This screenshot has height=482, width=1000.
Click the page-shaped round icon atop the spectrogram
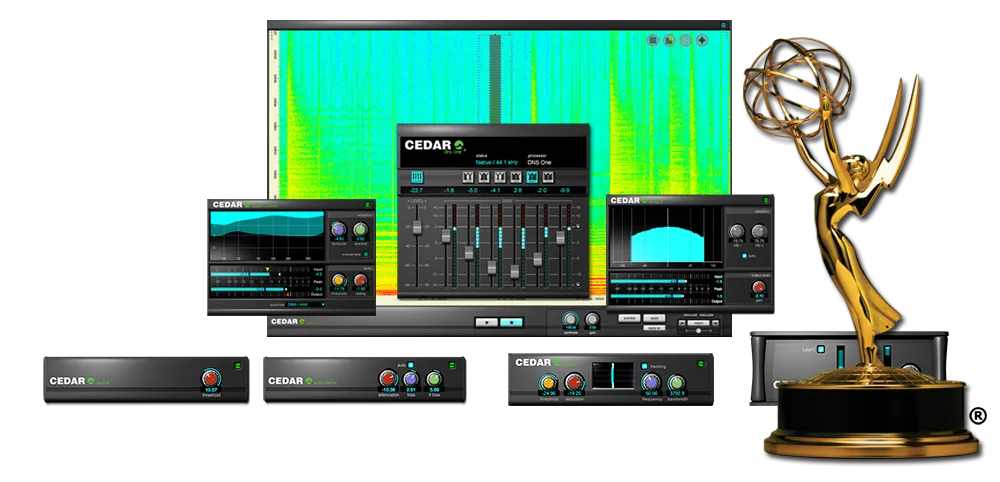pyautogui.click(x=669, y=40)
